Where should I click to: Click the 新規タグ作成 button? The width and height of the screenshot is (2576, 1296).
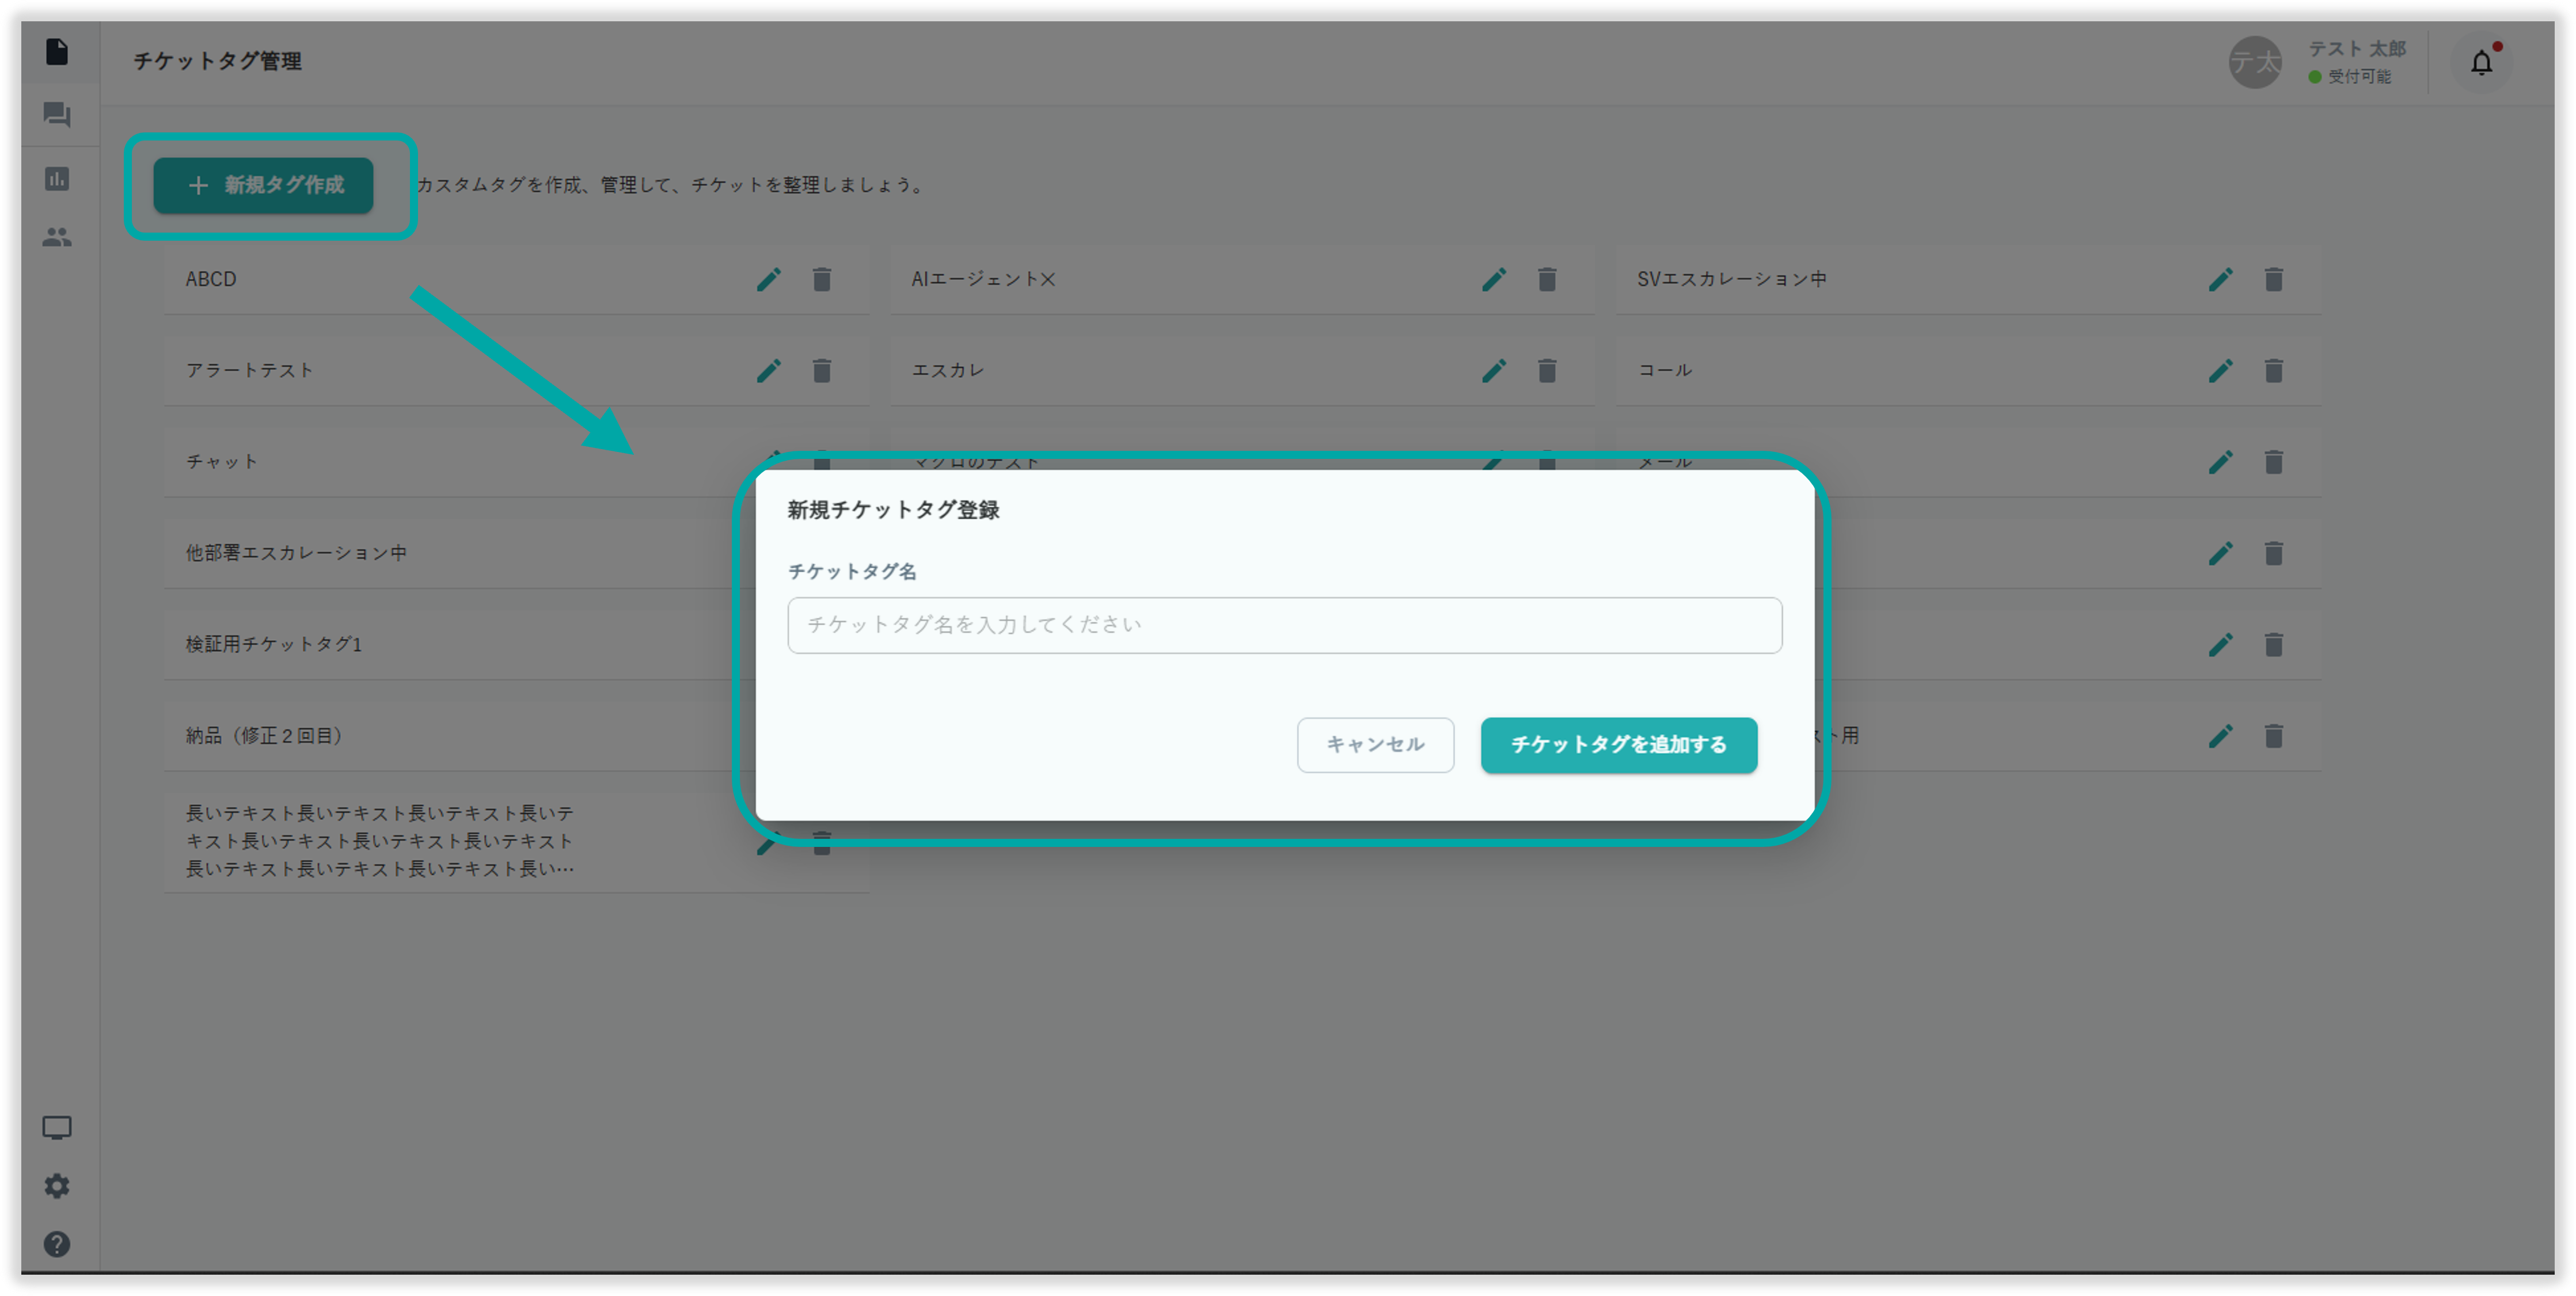(x=263, y=185)
